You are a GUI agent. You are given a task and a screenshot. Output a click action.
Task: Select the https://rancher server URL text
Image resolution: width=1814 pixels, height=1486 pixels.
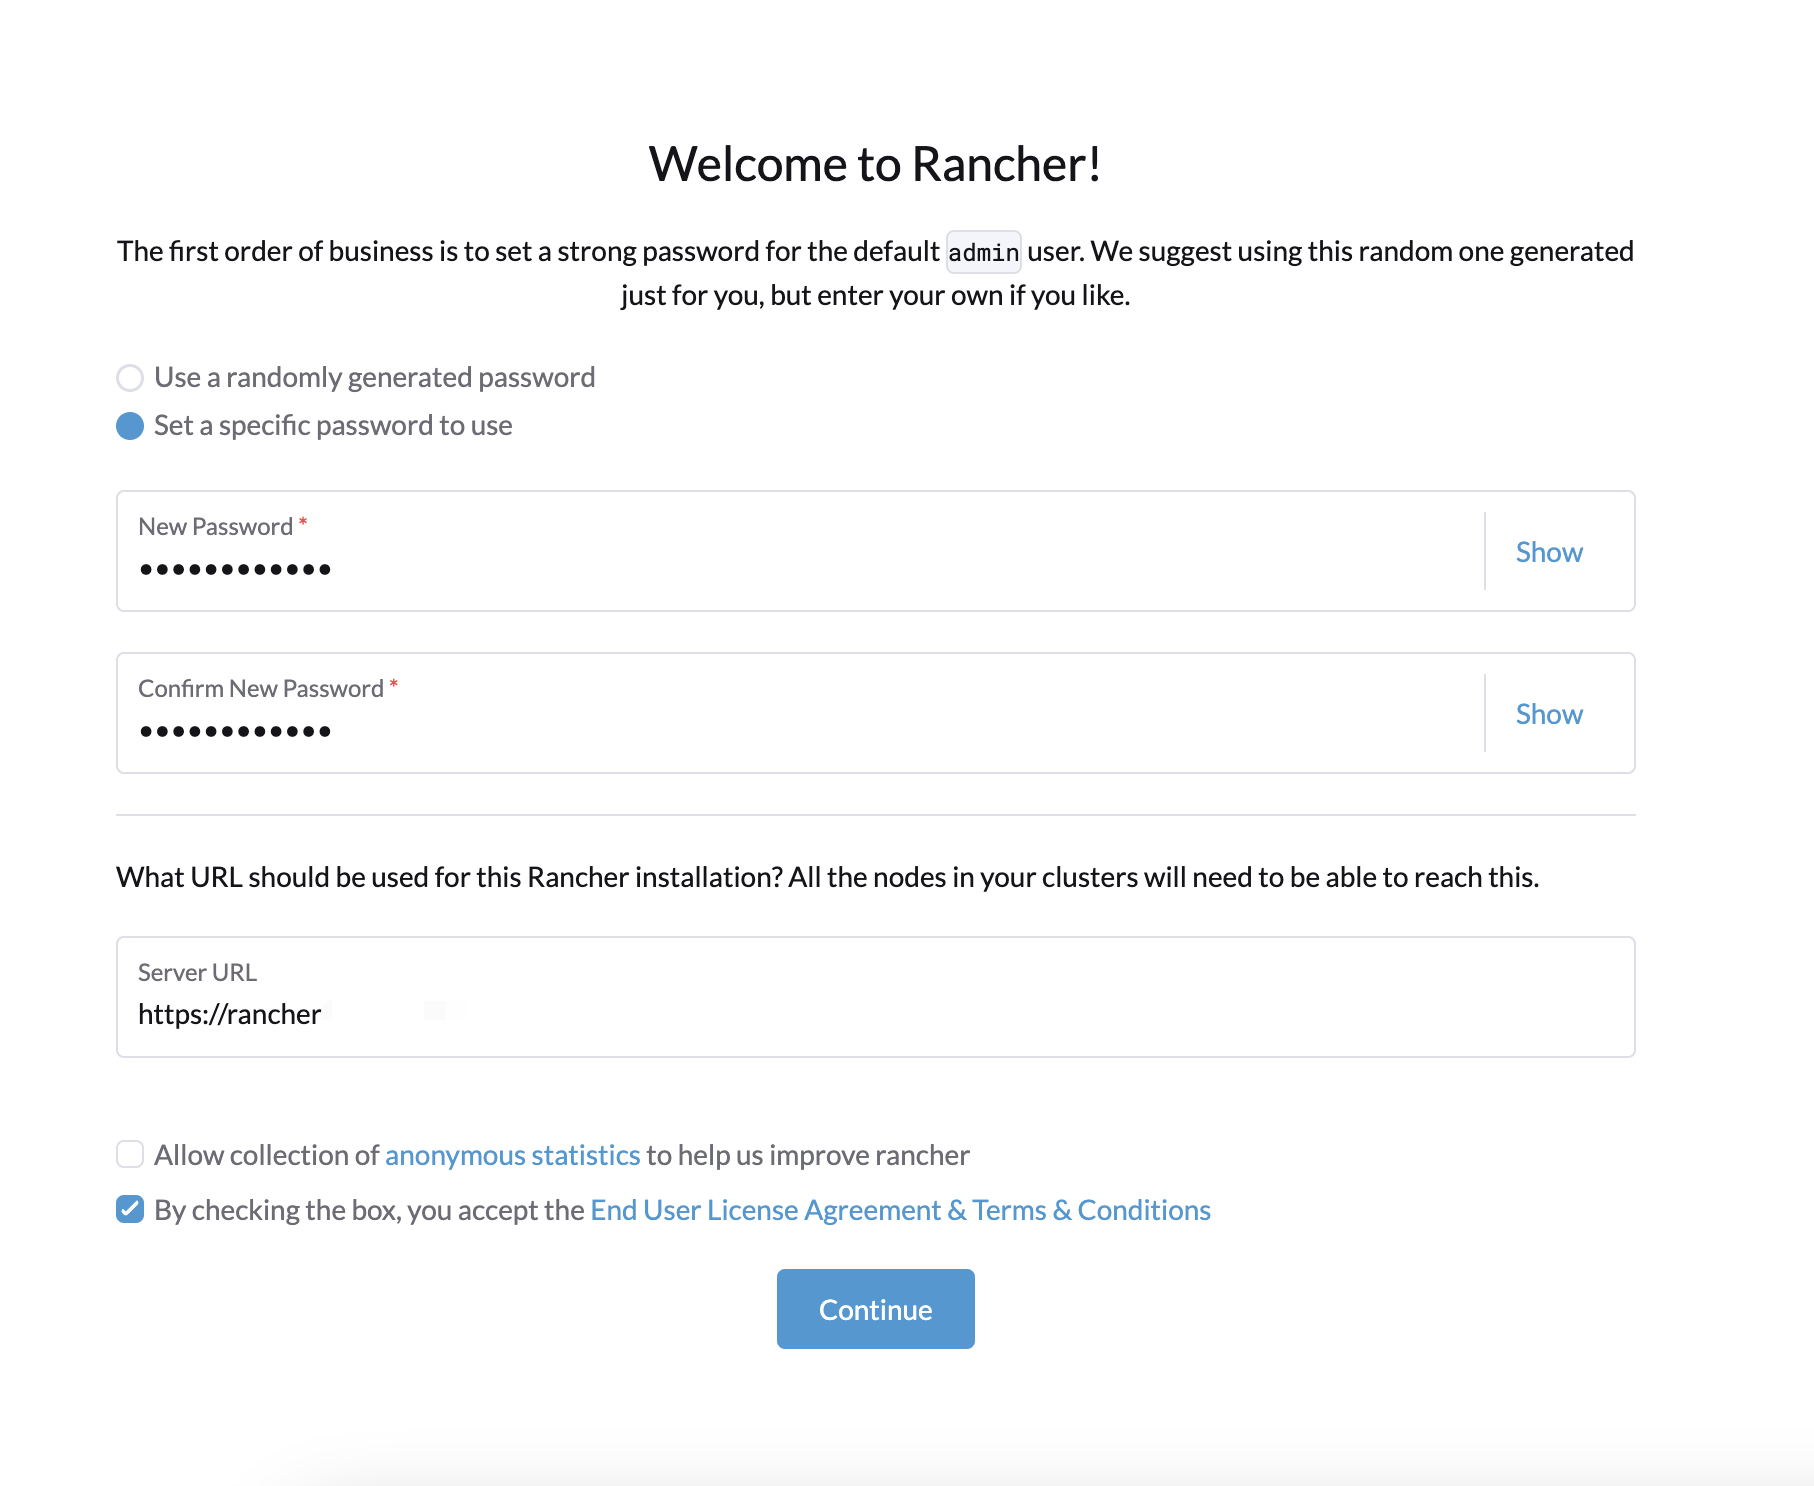(228, 1014)
